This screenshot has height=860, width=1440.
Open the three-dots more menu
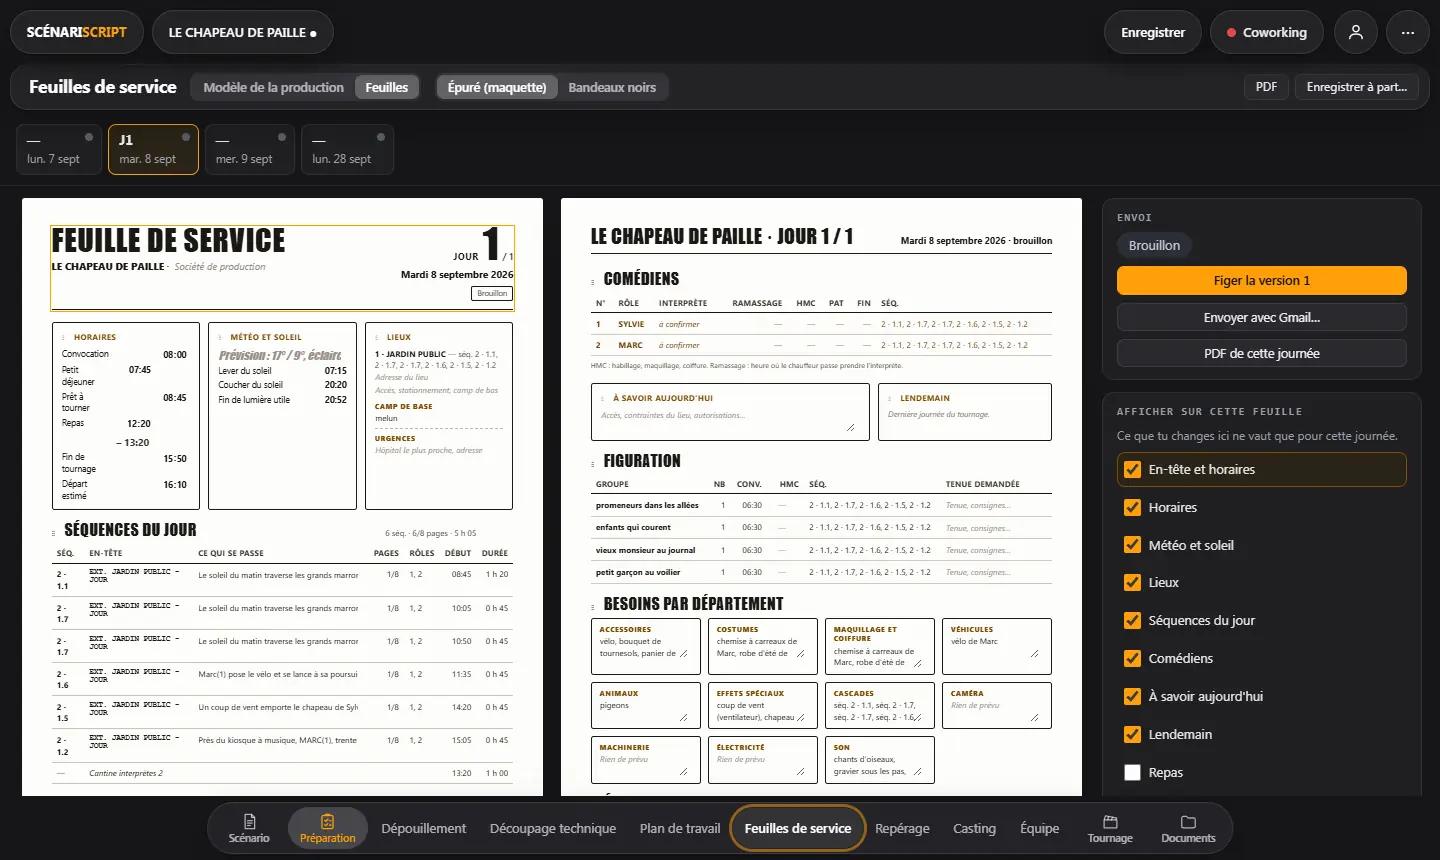1408,32
